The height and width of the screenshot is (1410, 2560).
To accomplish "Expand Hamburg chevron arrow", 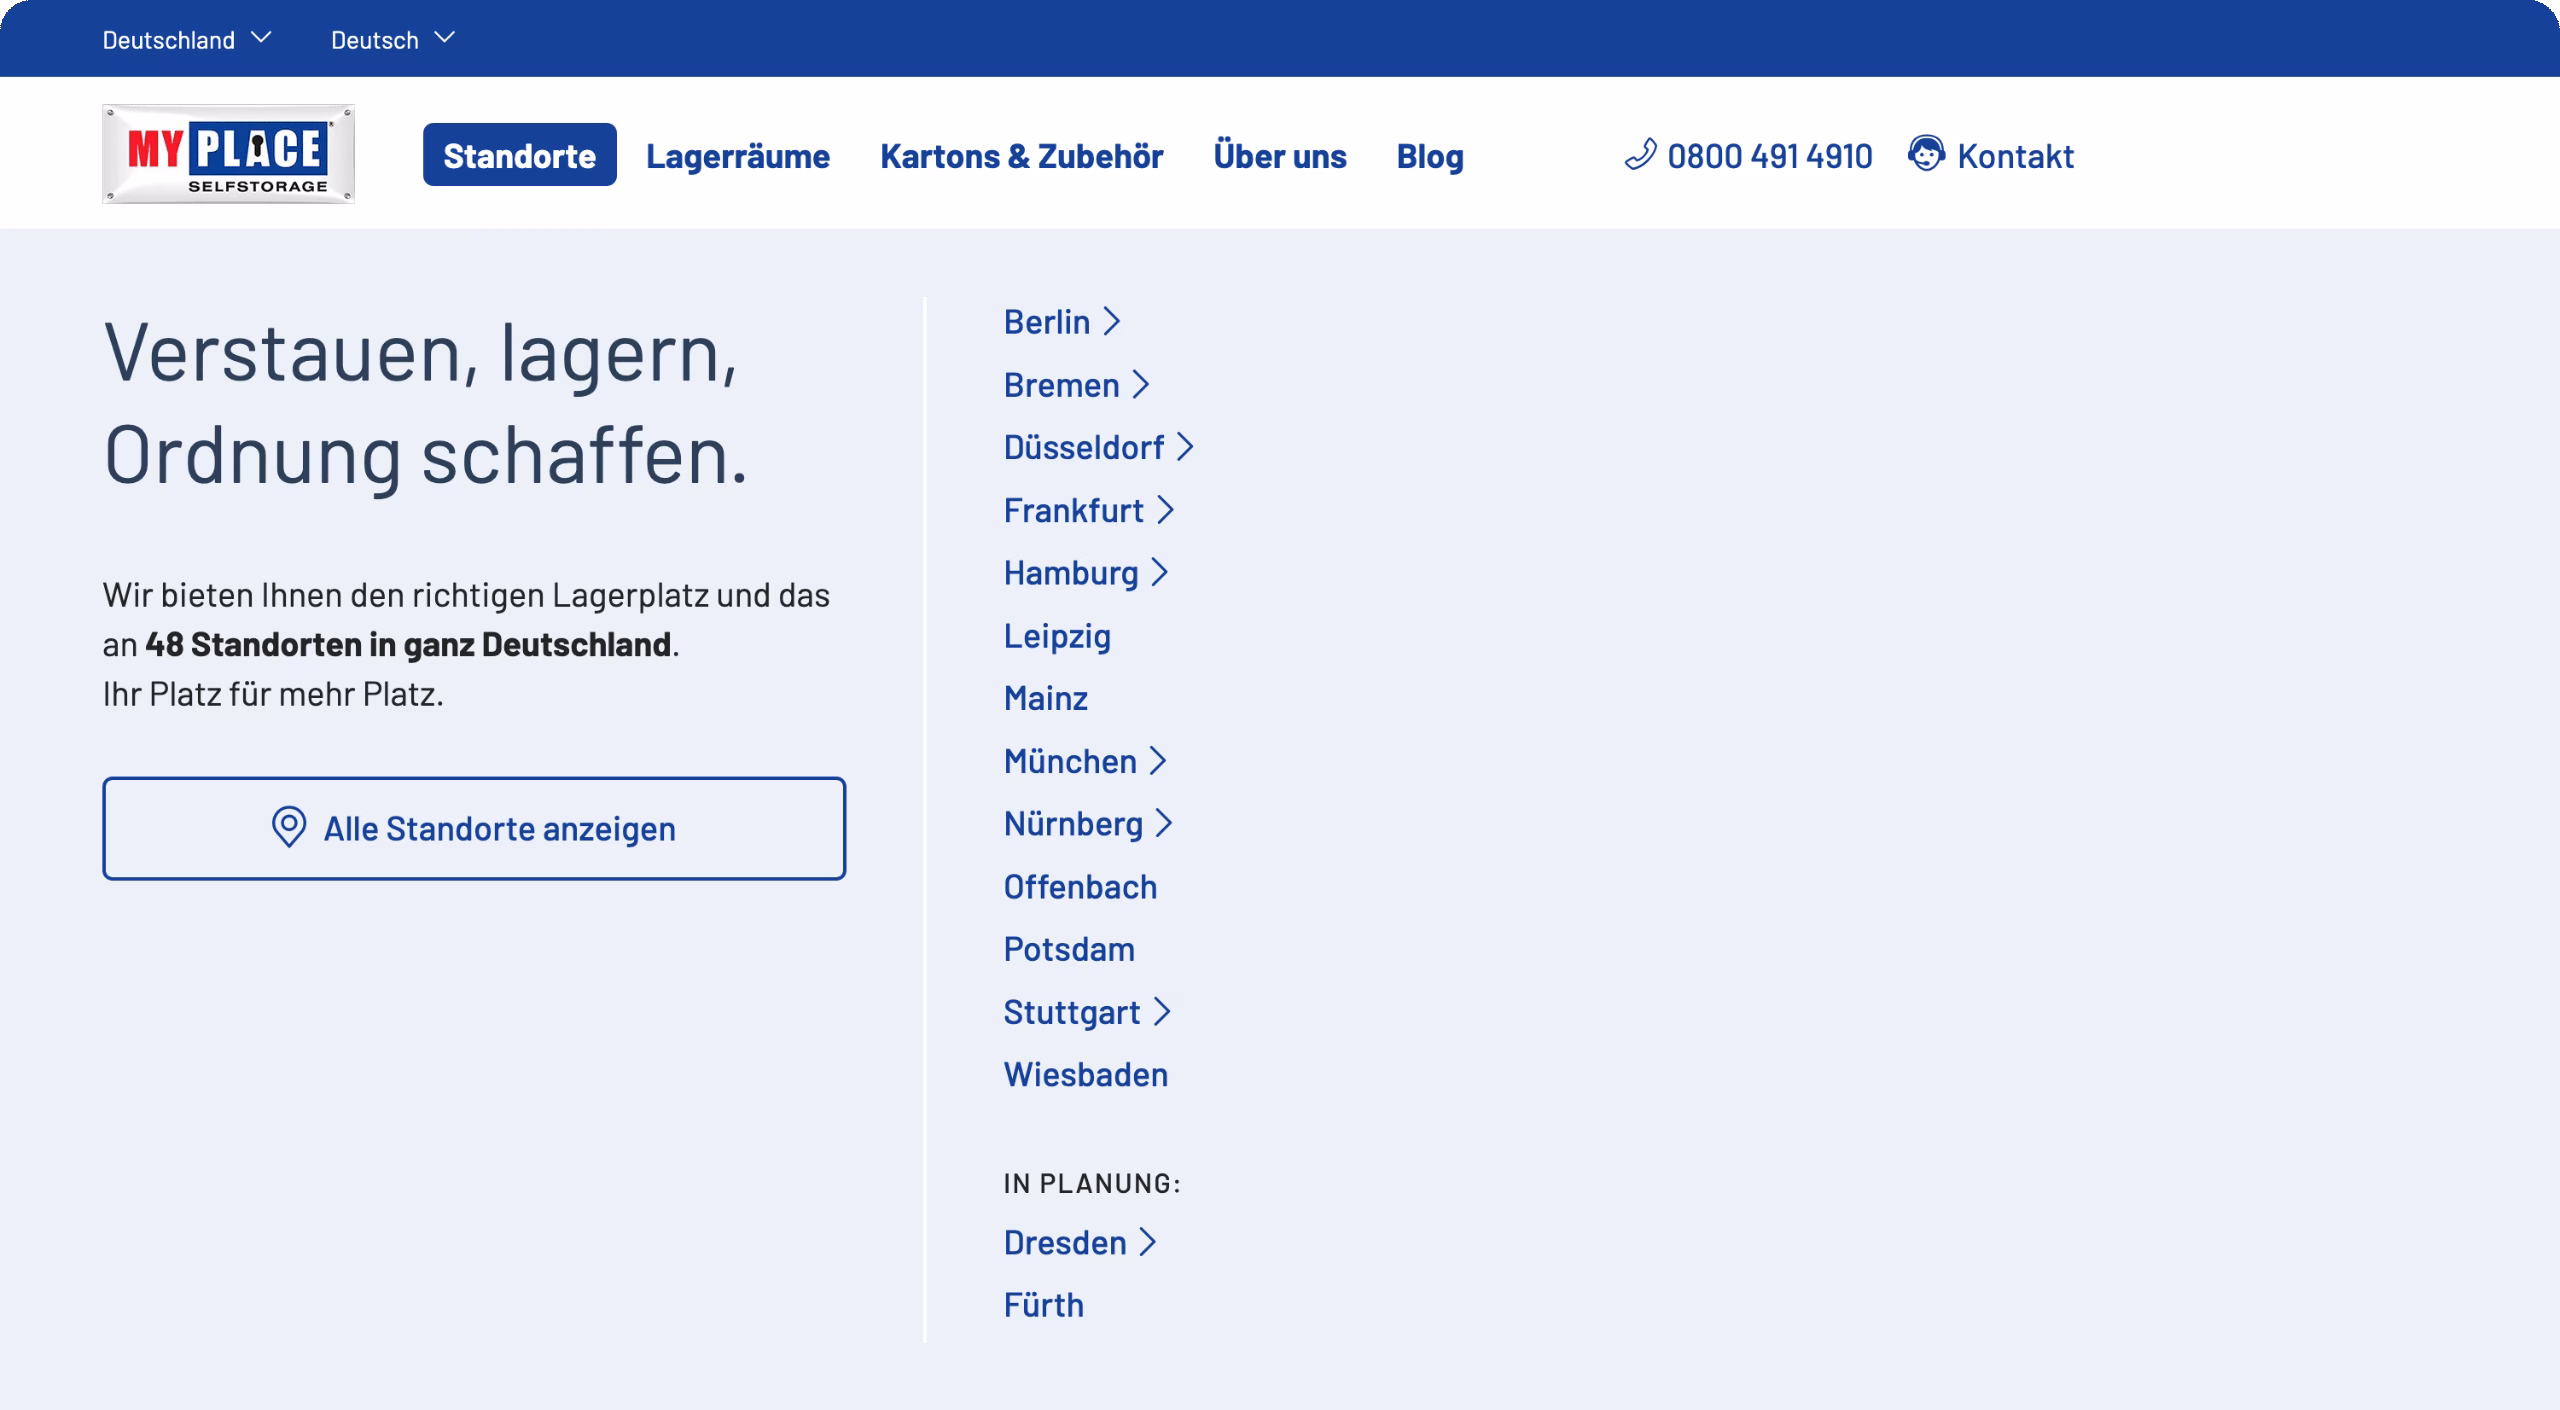I will pos(1159,573).
